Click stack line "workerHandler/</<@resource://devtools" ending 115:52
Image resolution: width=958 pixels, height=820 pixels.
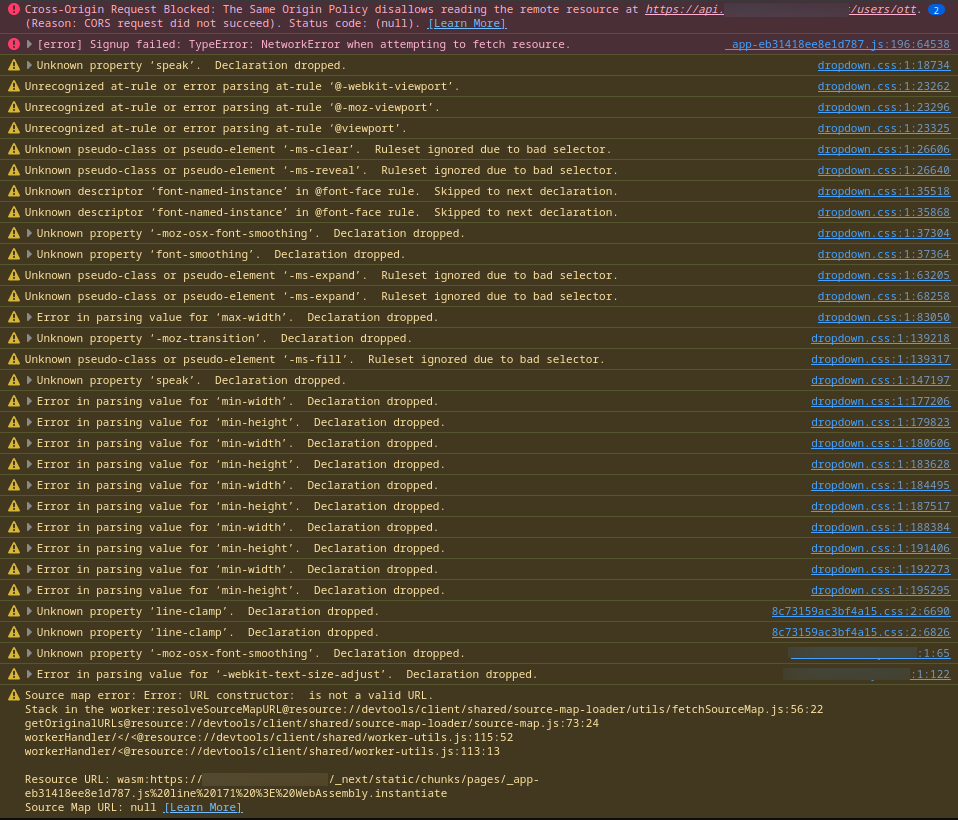[x=269, y=738]
